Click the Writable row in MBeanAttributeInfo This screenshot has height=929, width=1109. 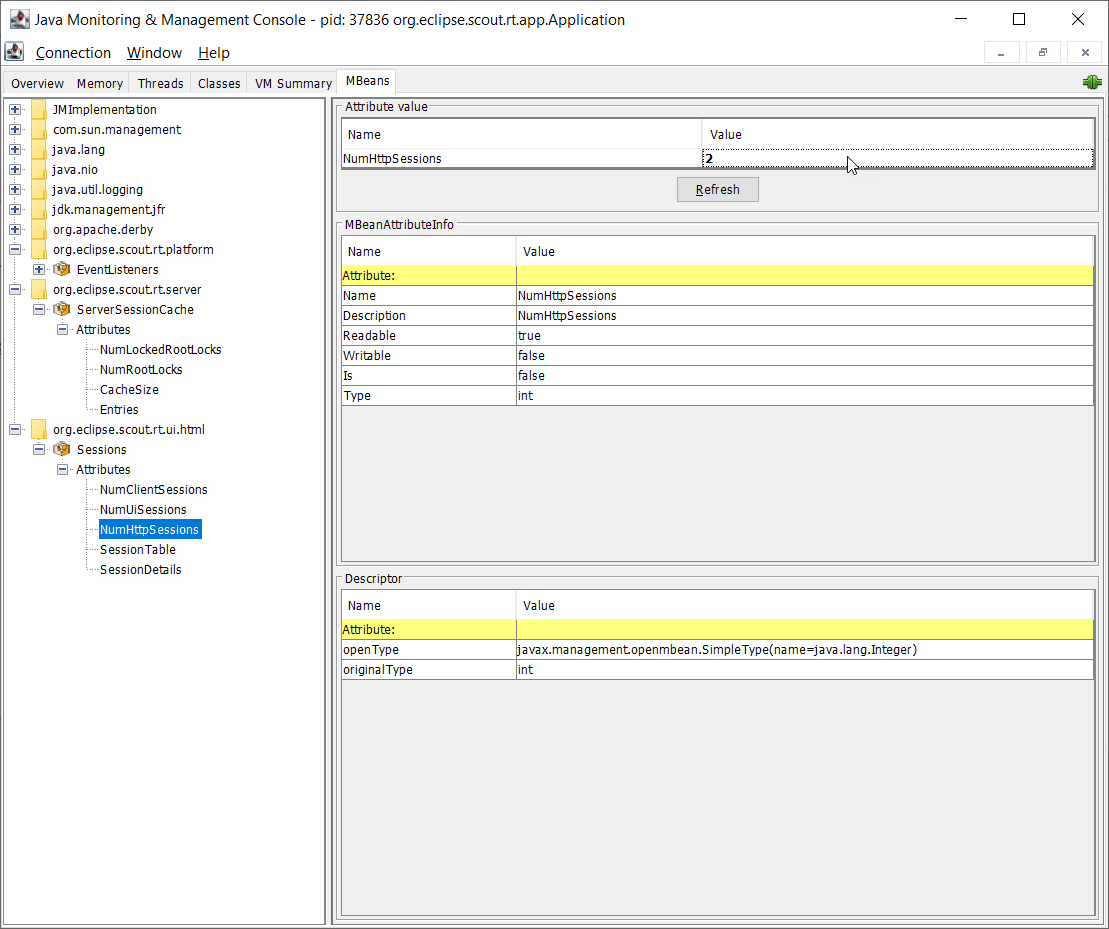[717, 356]
